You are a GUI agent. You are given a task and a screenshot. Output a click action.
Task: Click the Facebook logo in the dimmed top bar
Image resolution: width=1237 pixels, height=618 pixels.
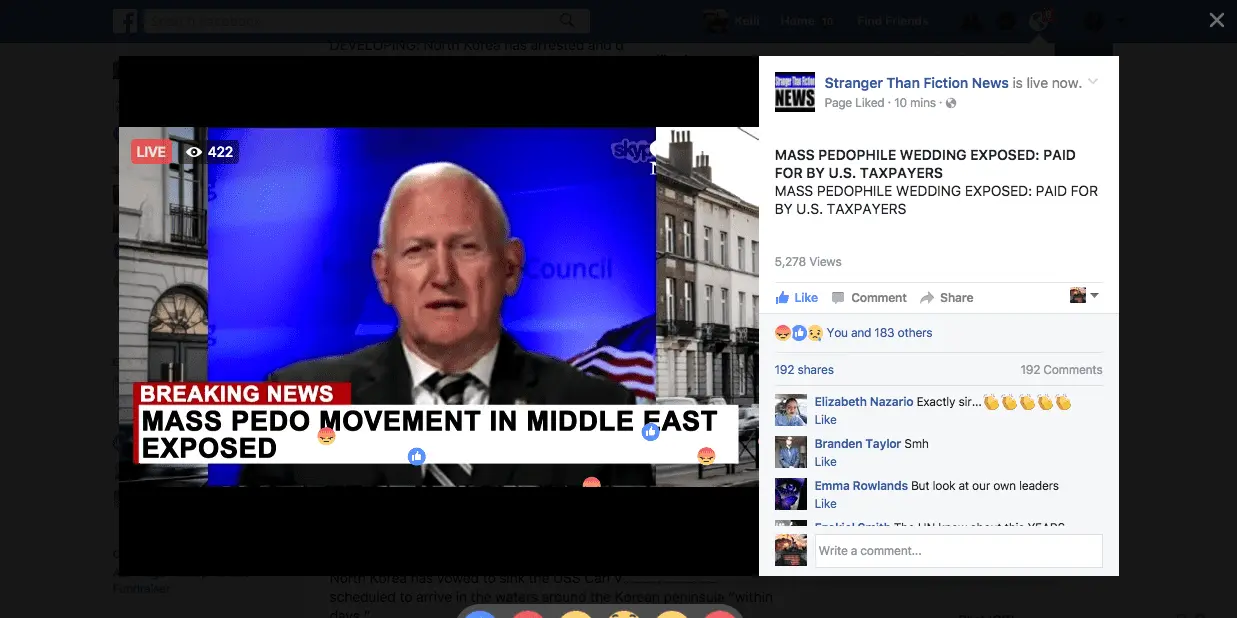click(125, 21)
